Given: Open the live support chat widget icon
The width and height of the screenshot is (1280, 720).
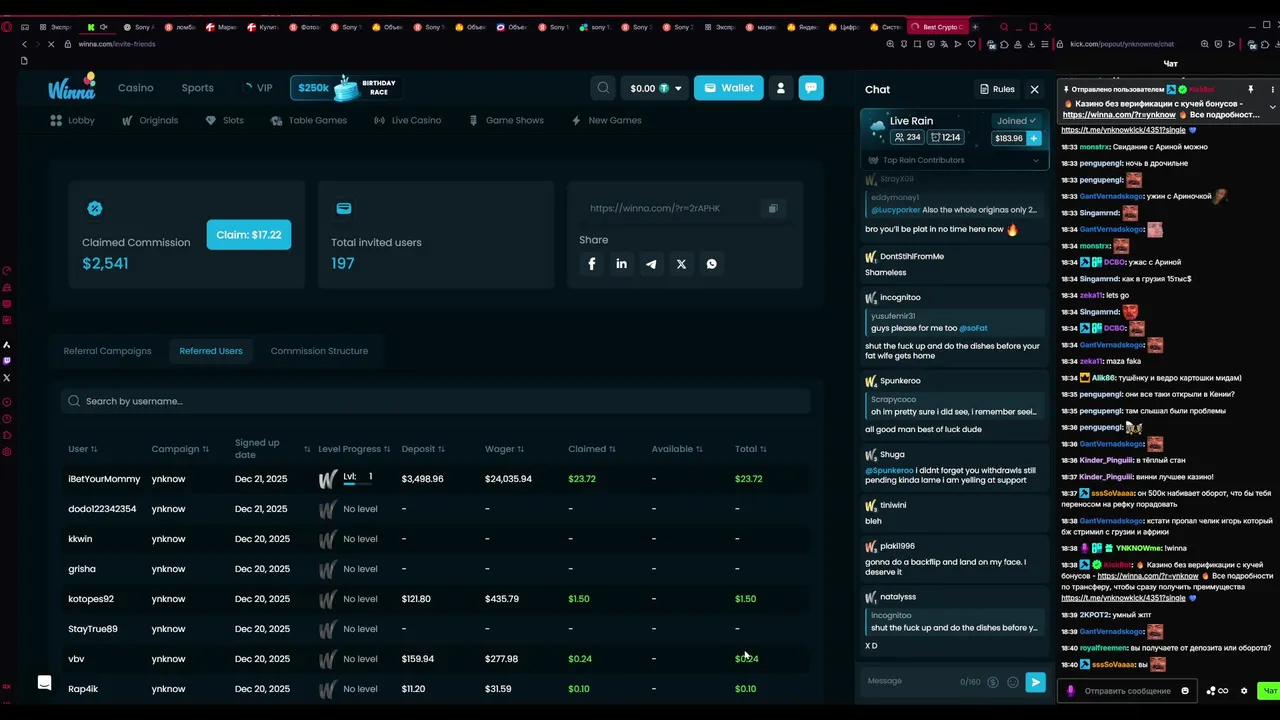Looking at the screenshot, I should pos(44,682).
